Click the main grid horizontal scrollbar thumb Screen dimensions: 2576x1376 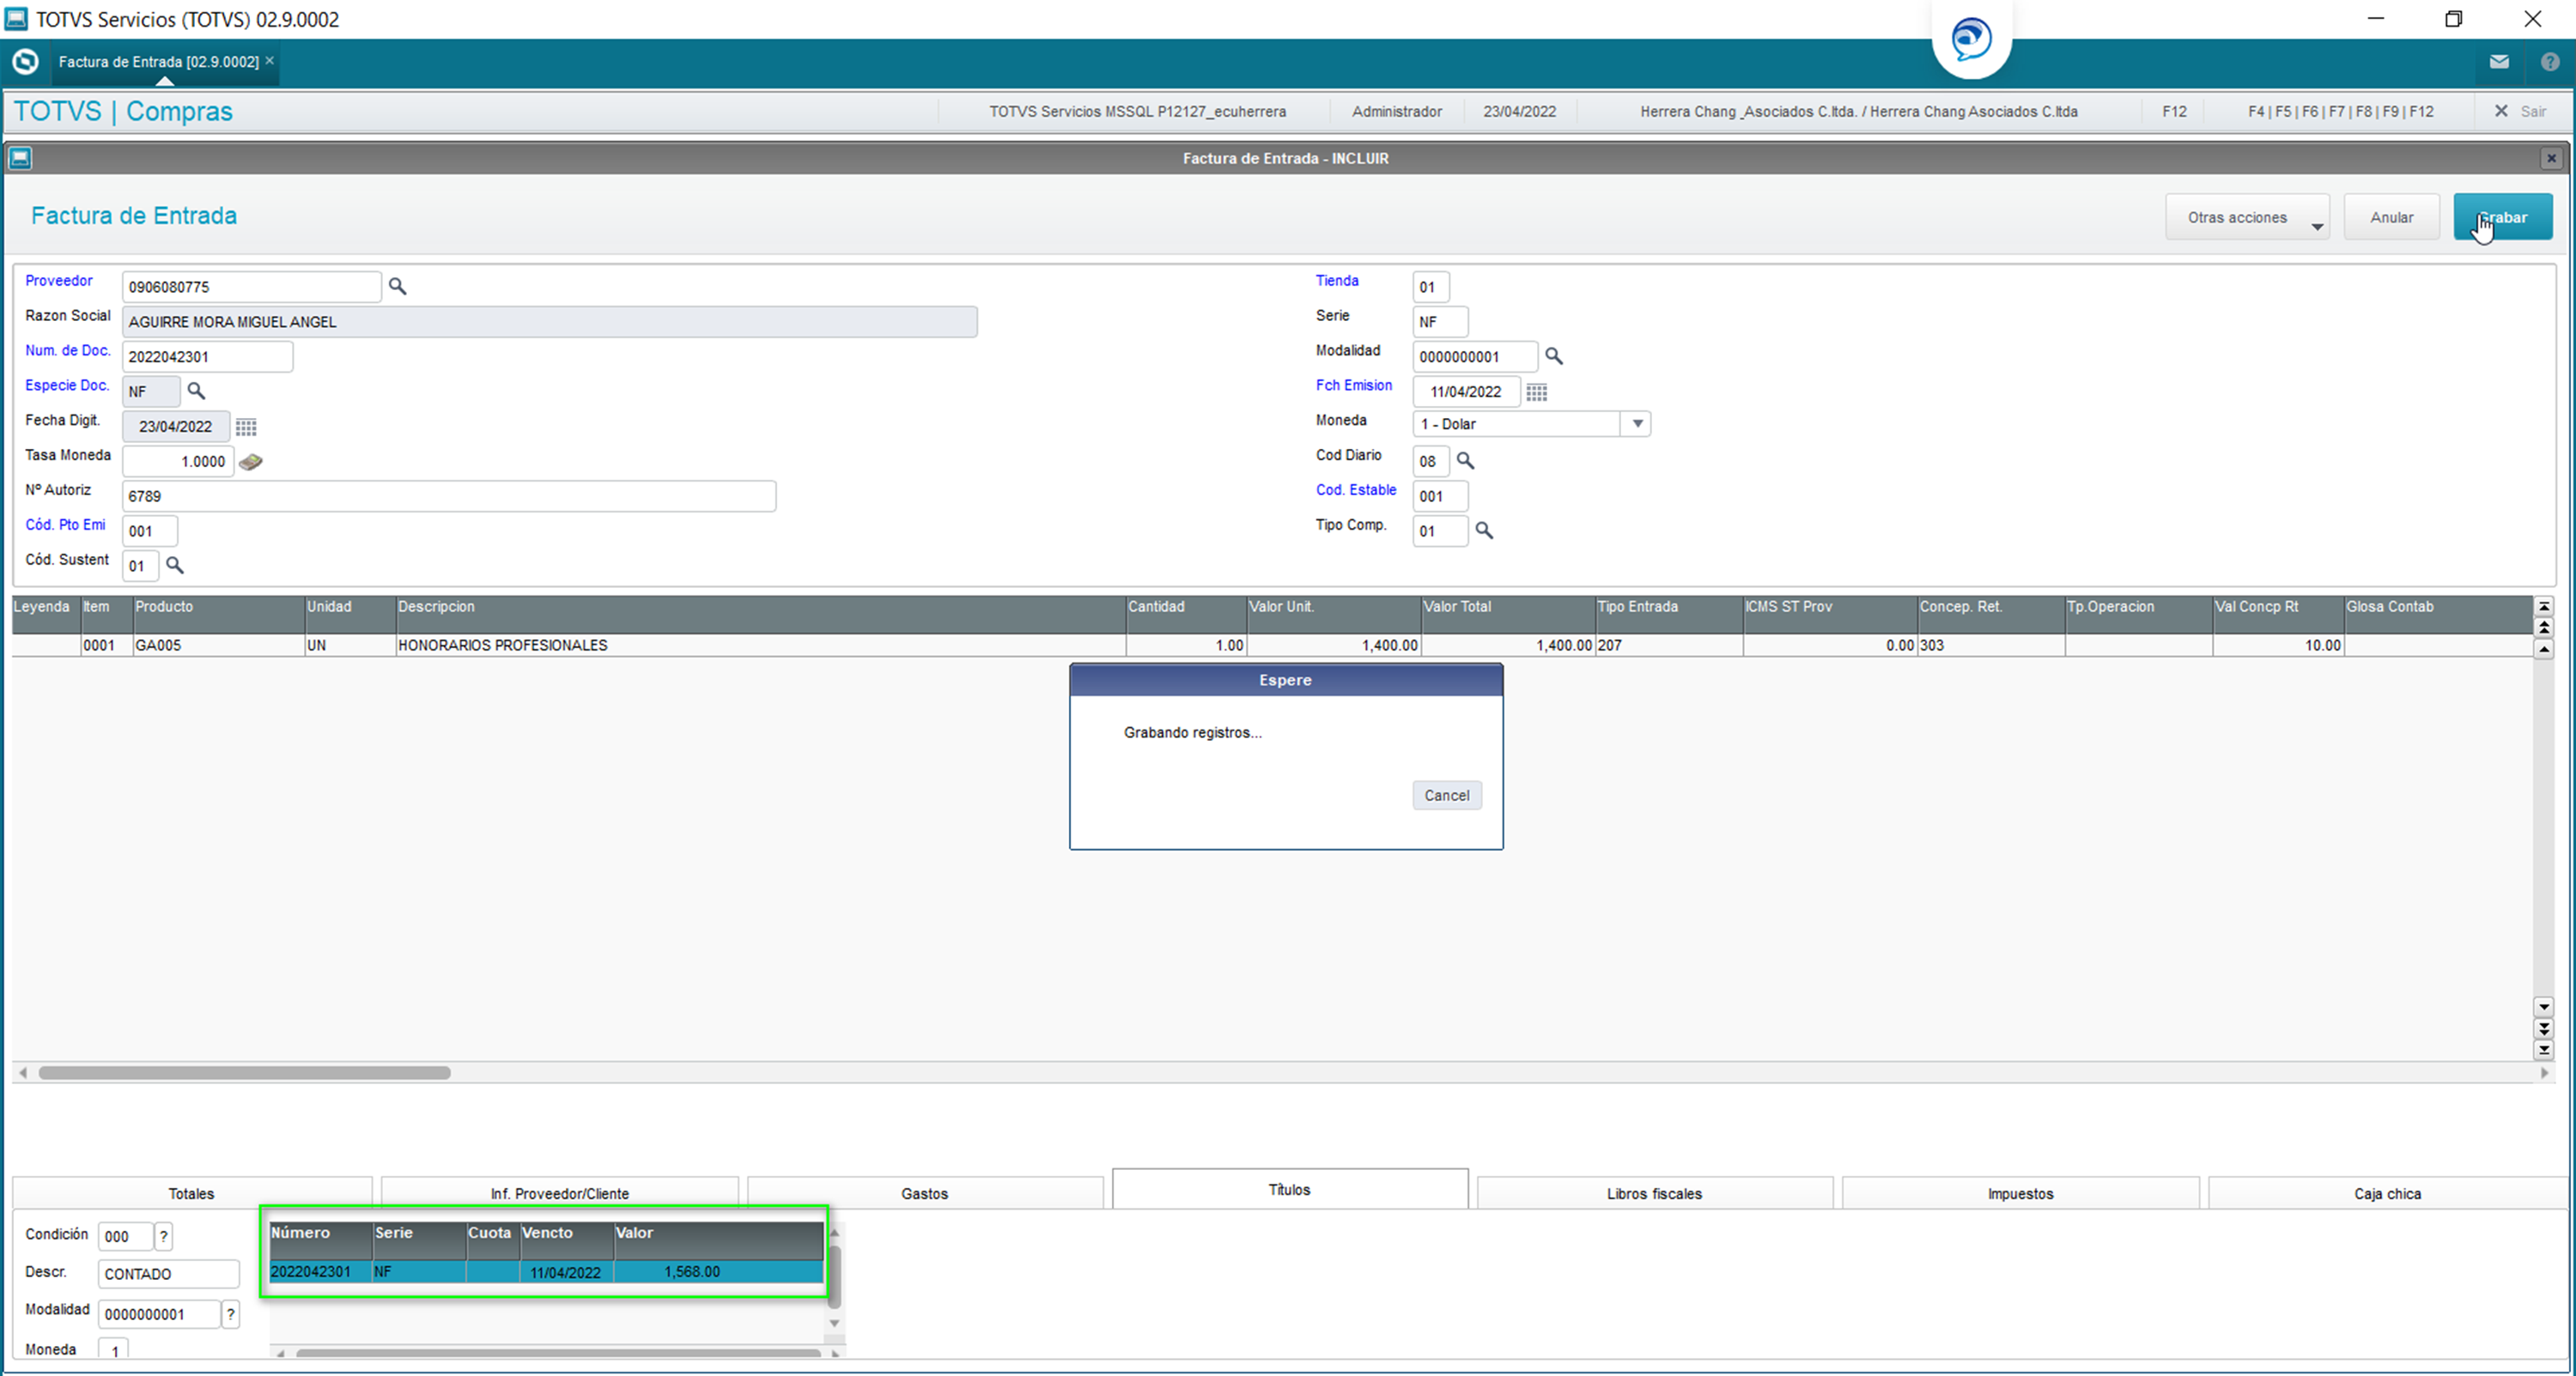245,1073
